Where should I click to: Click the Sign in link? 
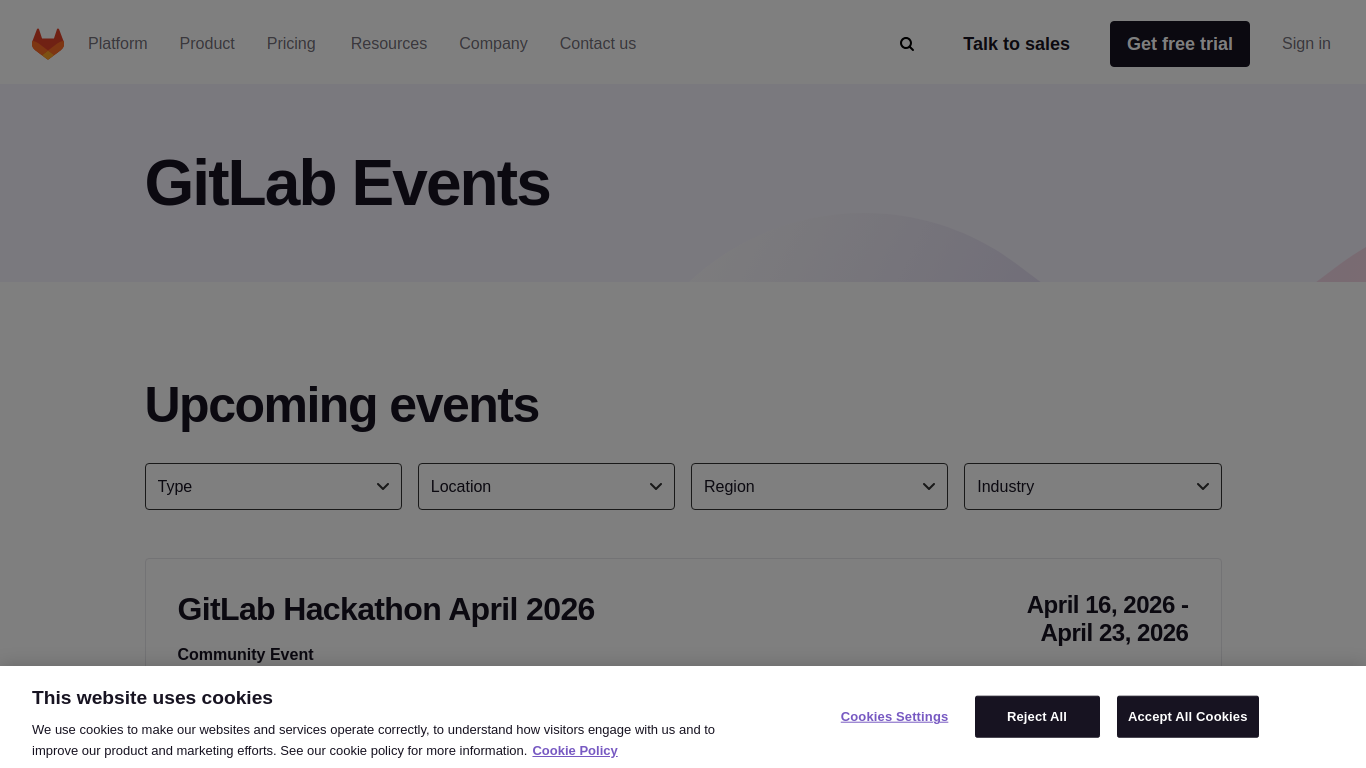[x=1306, y=44]
